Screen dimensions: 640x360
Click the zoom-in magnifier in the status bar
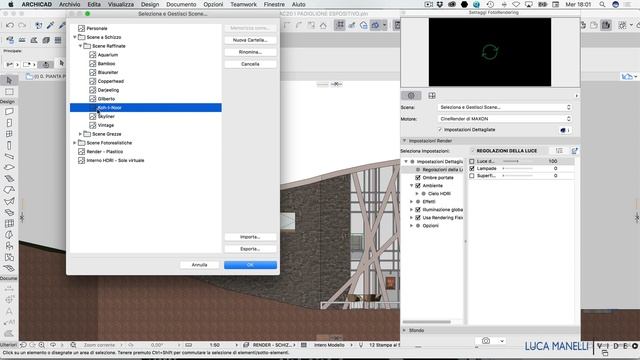click(x=42, y=345)
